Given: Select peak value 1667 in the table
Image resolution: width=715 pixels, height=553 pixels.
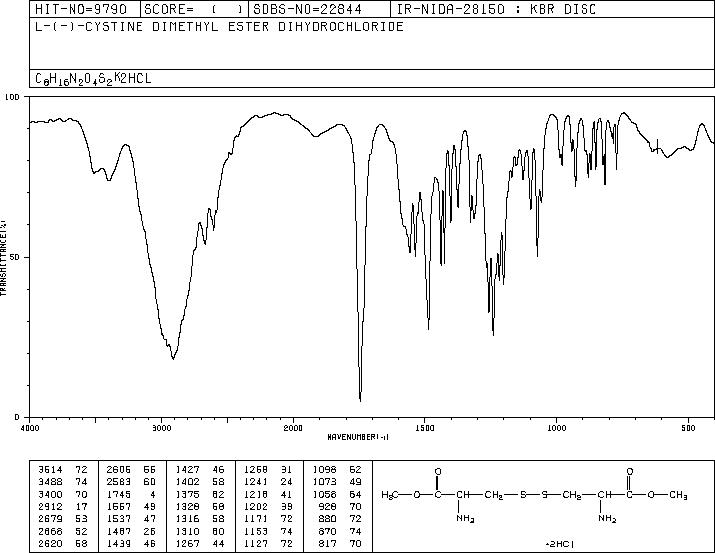Looking at the screenshot, I should coord(119,506).
